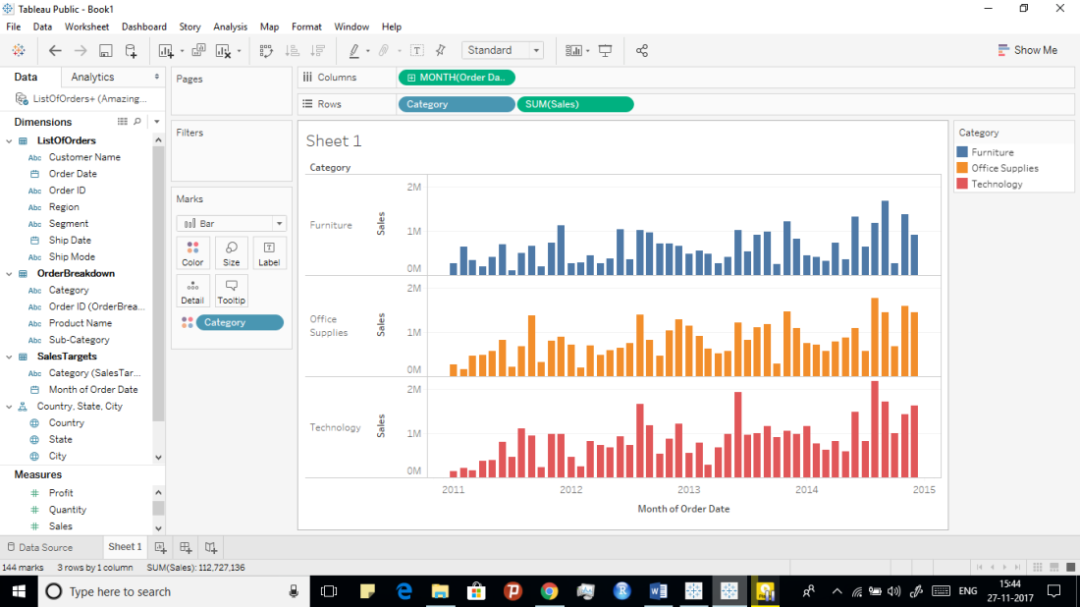This screenshot has height=607, width=1080.
Task: Open the Dimensions pane dropdown arrow
Action: [156, 122]
